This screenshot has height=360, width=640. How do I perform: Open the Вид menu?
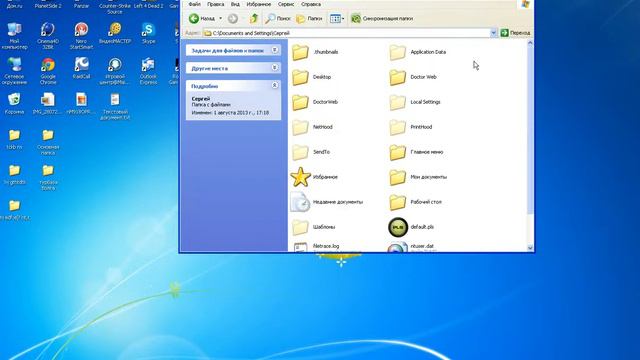pos(235,4)
